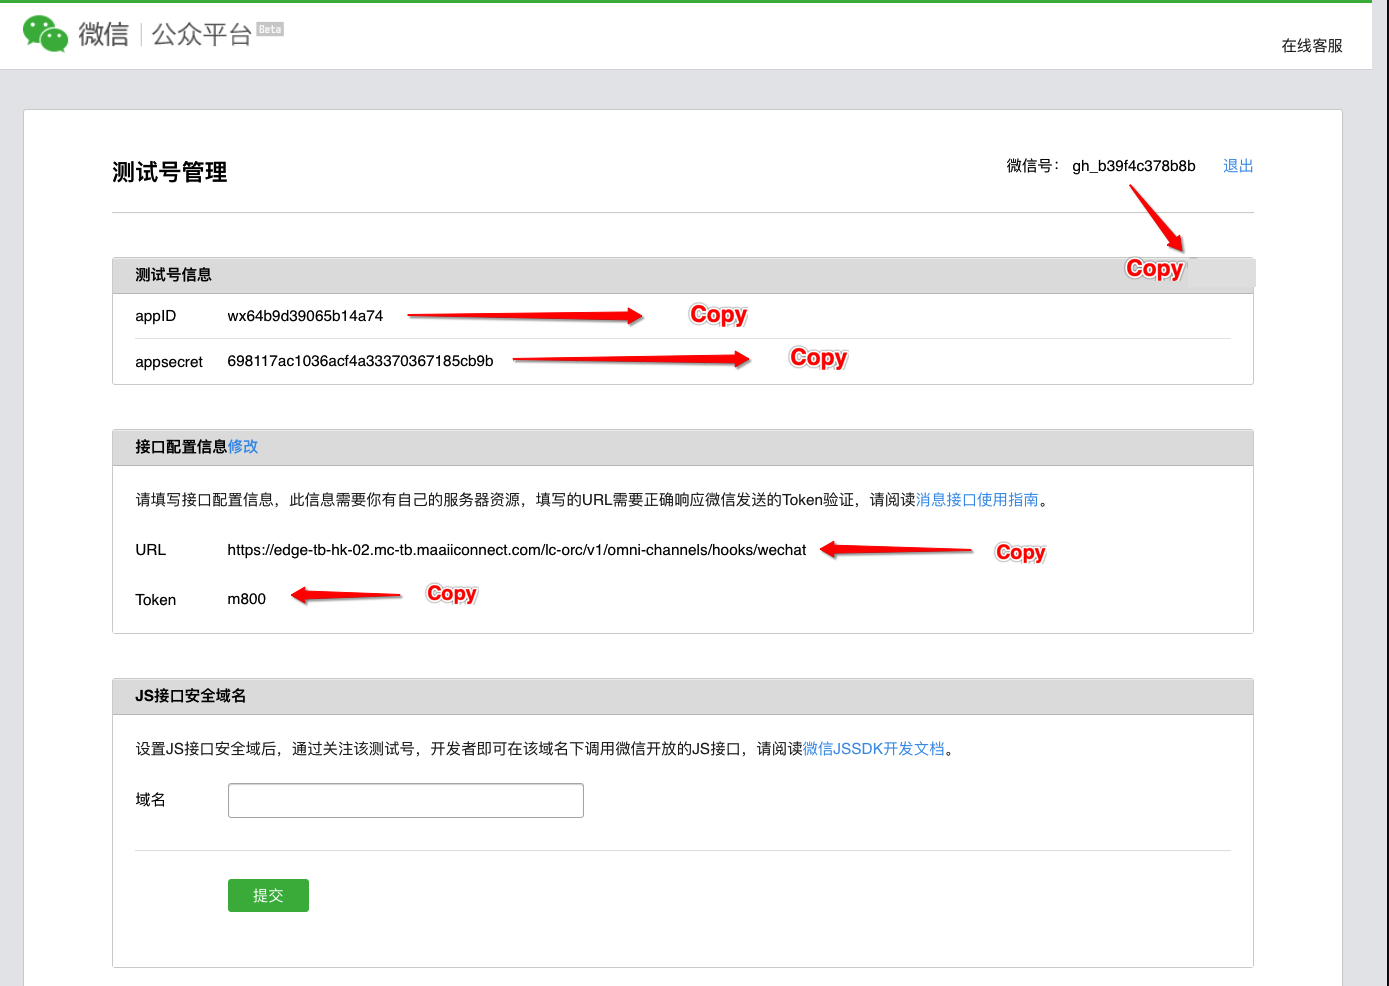Click 退出 to log out
Image resolution: width=1389 pixels, height=986 pixels.
pyautogui.click(x=1238, y=166)
